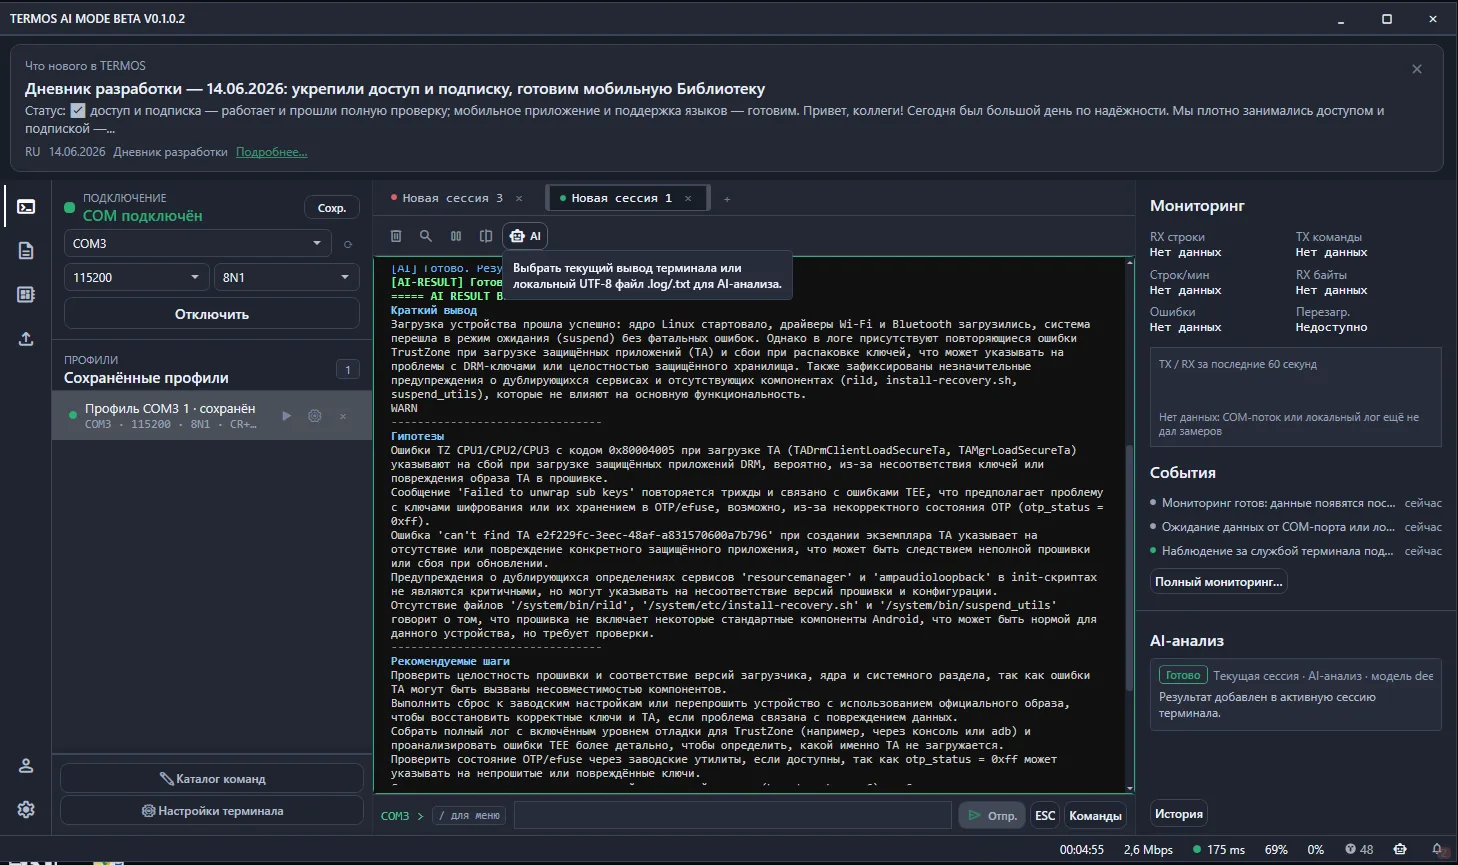This screenshot has height=865, width=1458.
Task: Open the COM3 port dropdown
Action: click(198, 244)
